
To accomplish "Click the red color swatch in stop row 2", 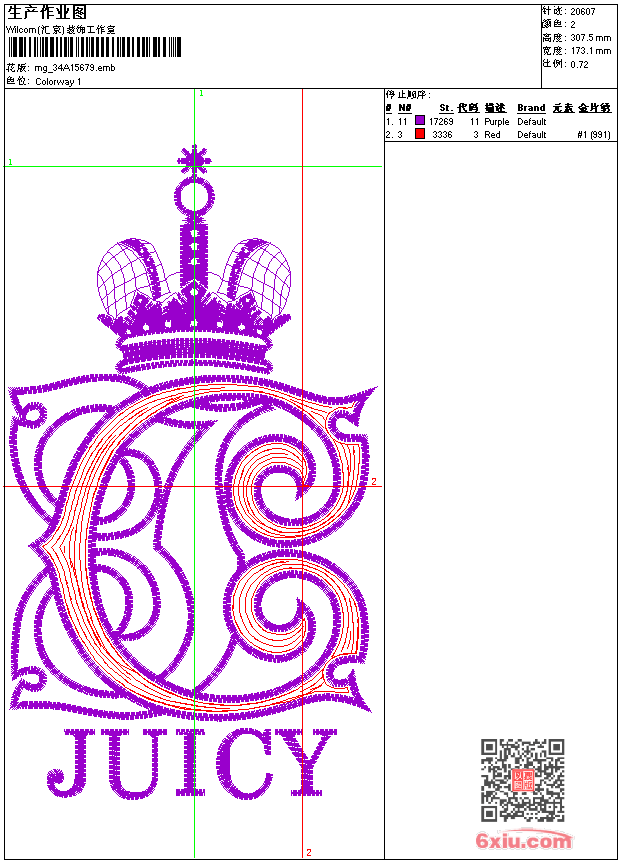I will (420, 134).
